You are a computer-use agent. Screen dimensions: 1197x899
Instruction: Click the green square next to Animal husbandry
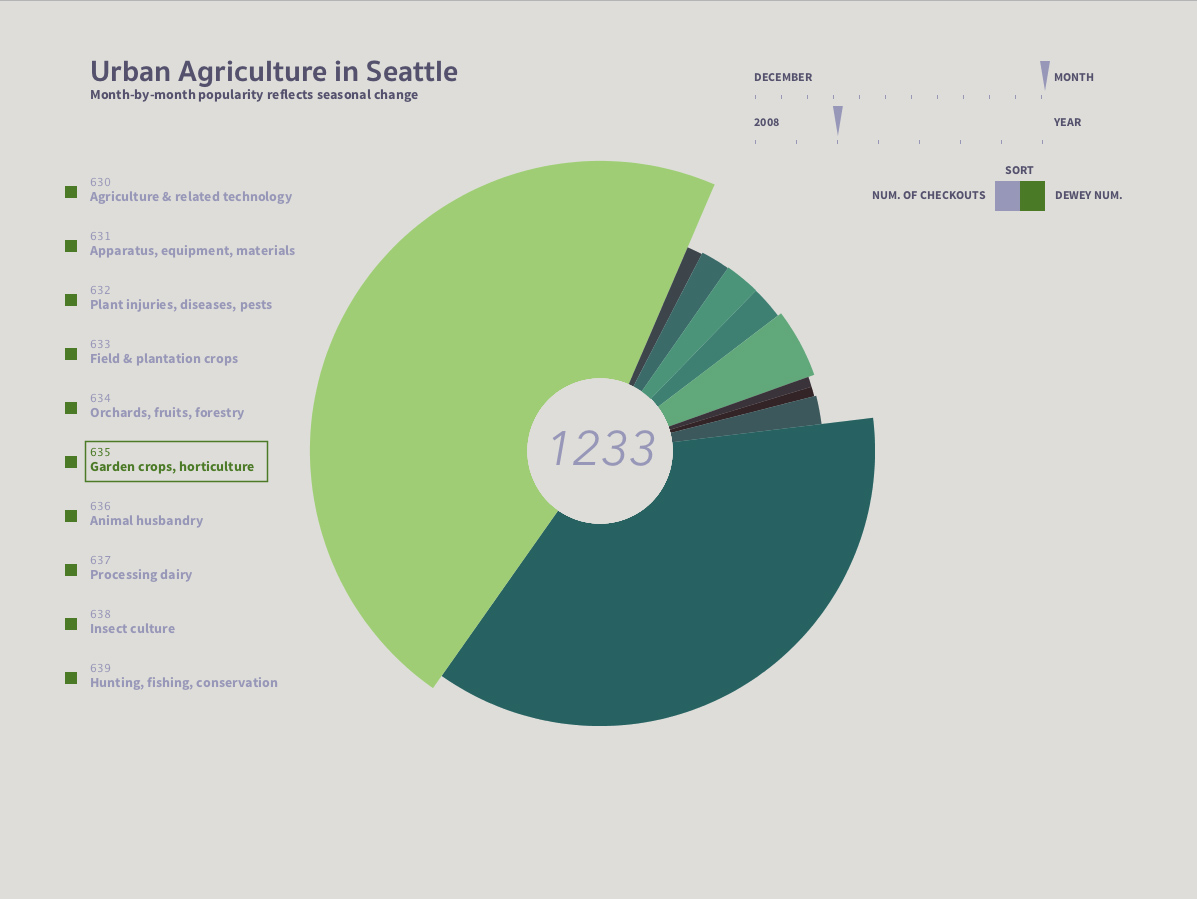pyautogui.click(x=71, y=516)
